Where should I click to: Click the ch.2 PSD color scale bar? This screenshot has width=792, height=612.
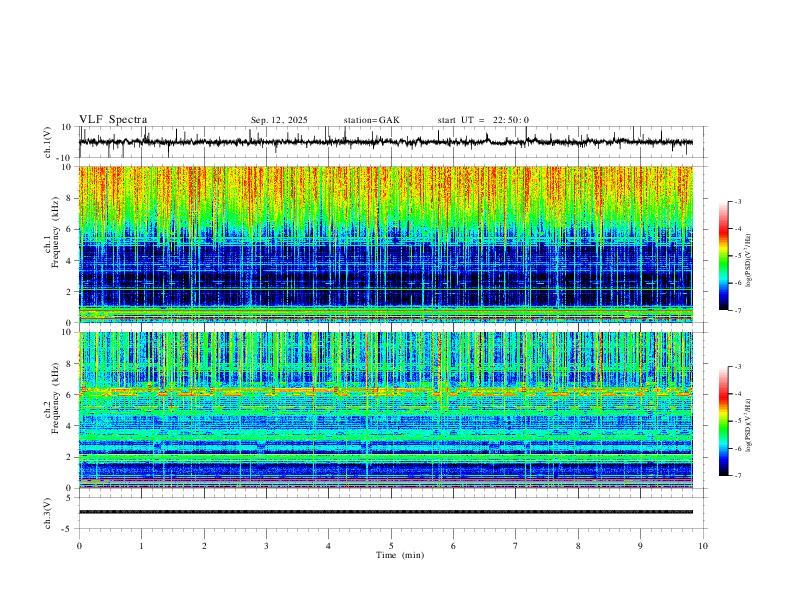(723, 421)
